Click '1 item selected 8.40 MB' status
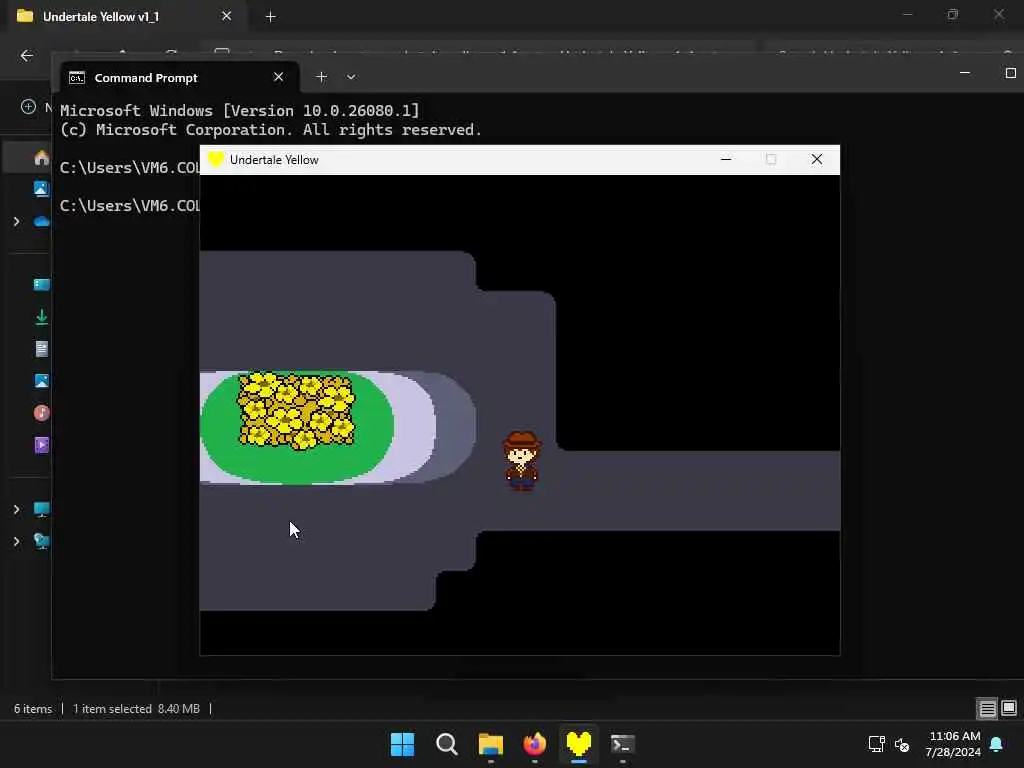This screenshot has width=1024, height=768. pyautogui.click(x=136, y=709)
